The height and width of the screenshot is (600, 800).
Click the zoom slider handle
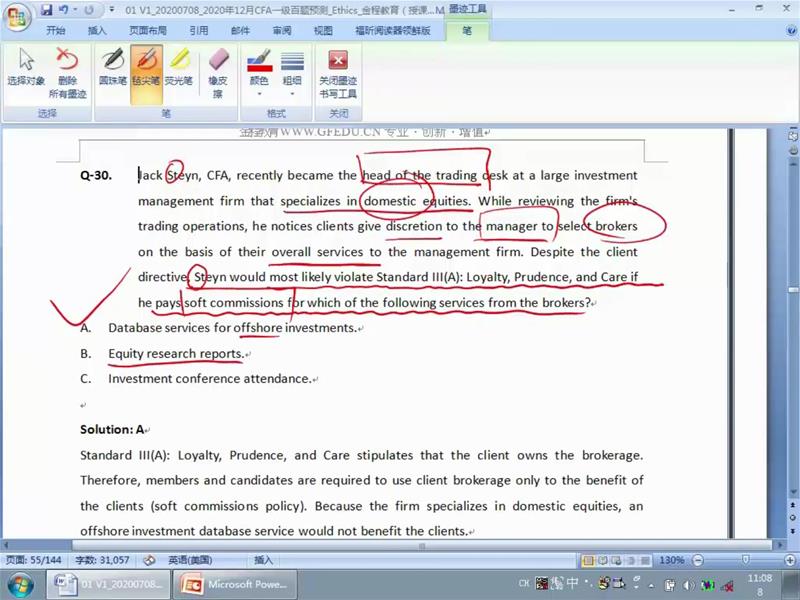tap(745, 560)
